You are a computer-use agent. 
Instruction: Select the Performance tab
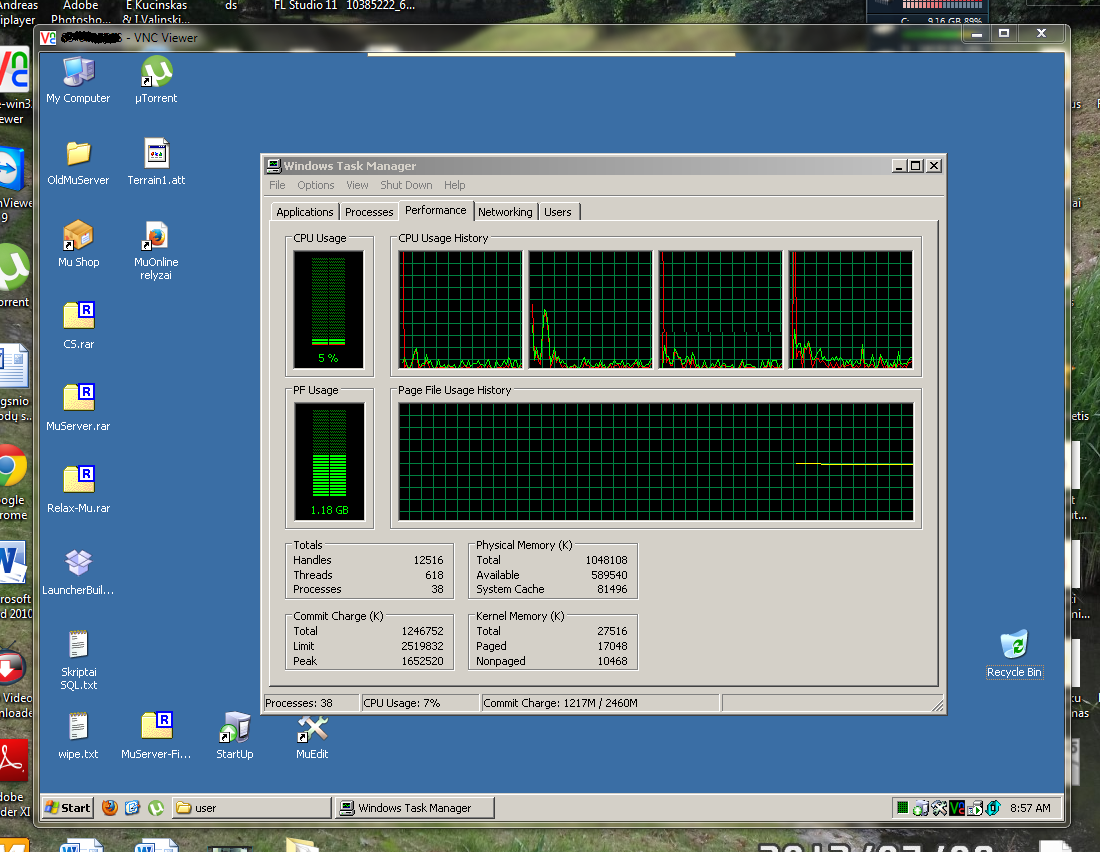click(x=436, y=211)
